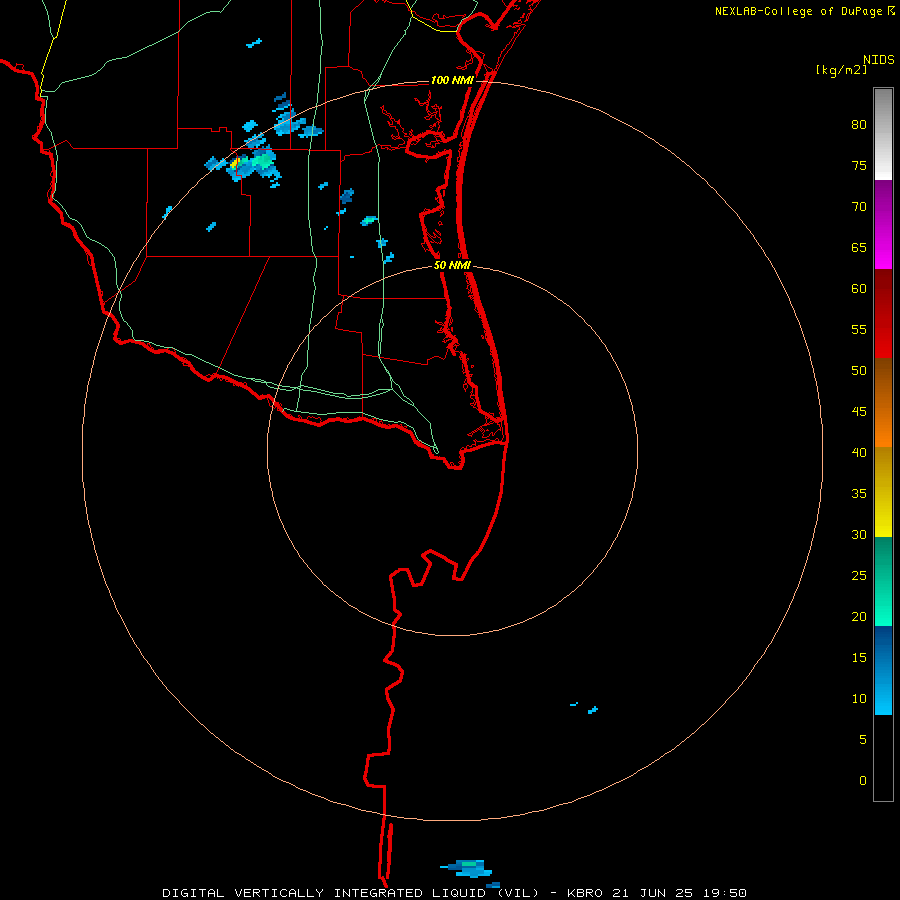Click the legend value 60
The width and height of the screenshot is (900, 900).
click(859, 289)
